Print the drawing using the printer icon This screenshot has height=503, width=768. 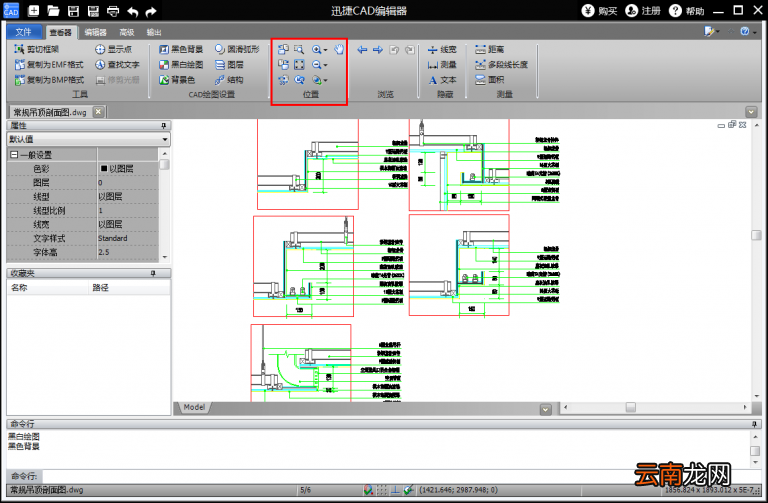(x=113, y=11)
